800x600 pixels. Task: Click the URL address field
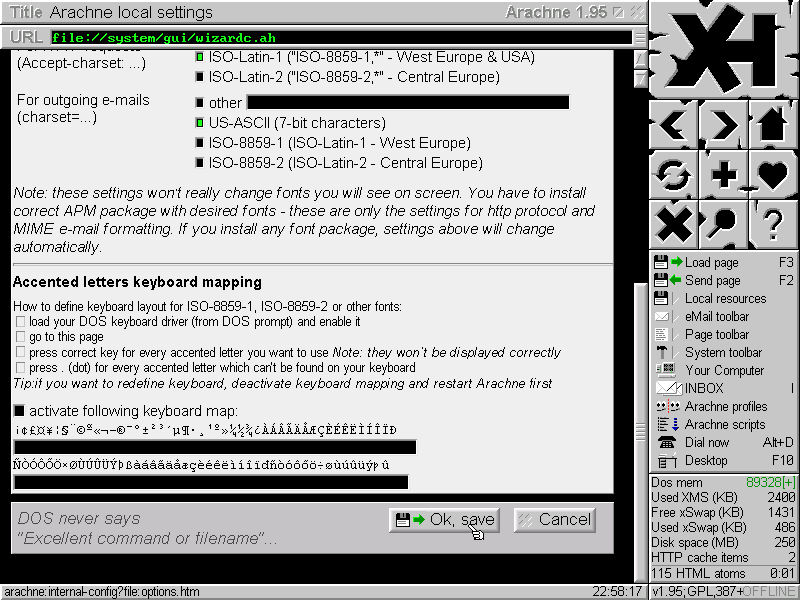point(341,37)
